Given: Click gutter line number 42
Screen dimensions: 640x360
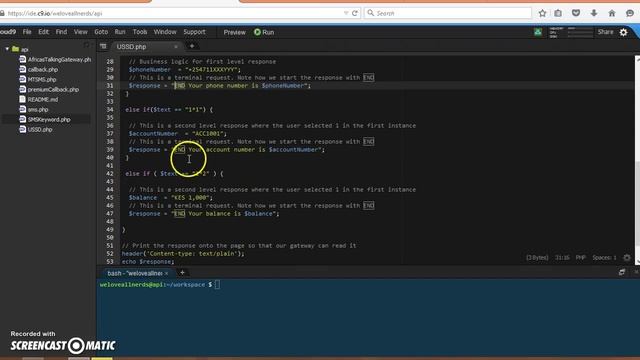Looking at the screenshot, I should point(110,173).
